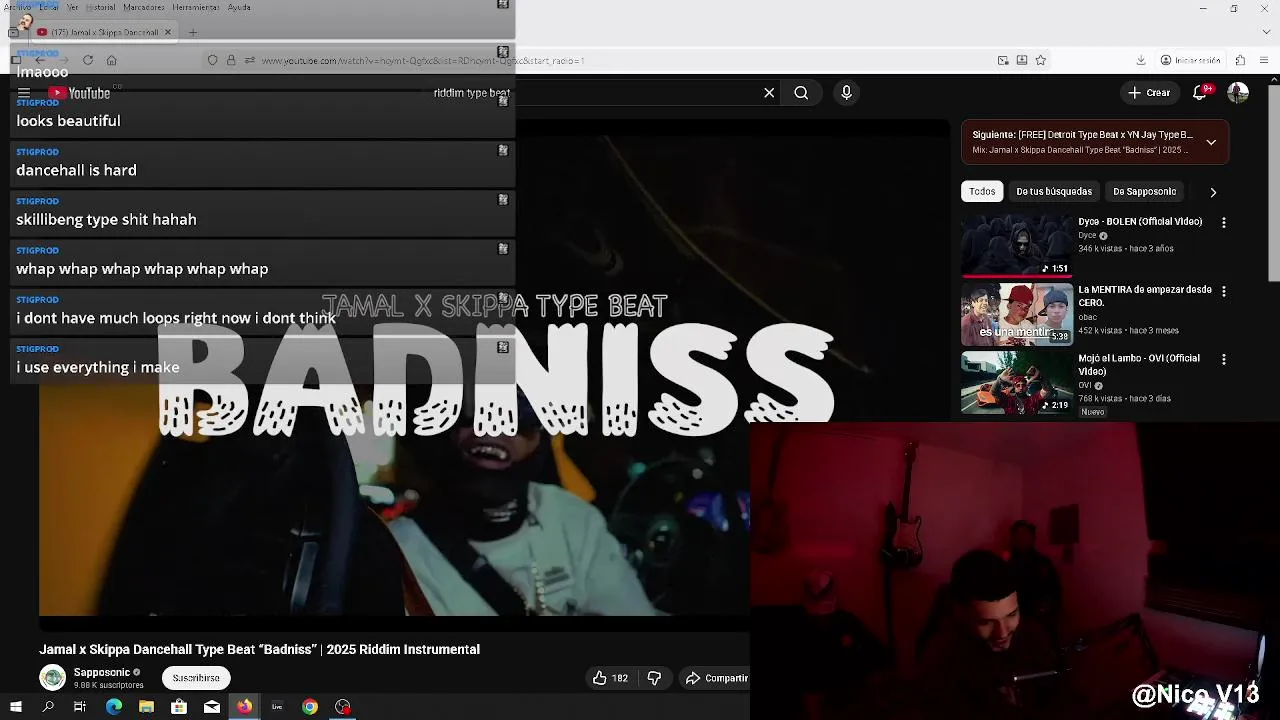Open the Herramientas menu in Firefox
This screenshot has height=720, width=1280.
[196, 7]
